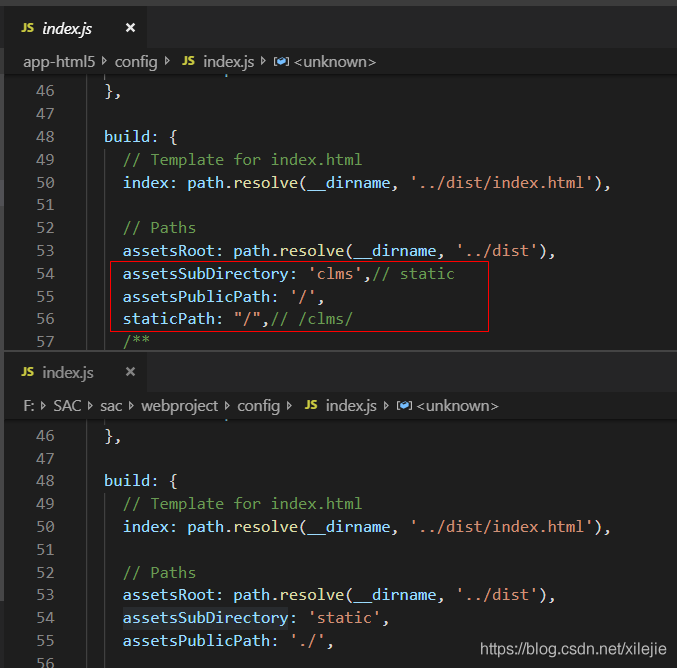Screen dimensions: 677x668
Task: Click the config breadcrumb in the upper pane
Action: click(136, 62)
